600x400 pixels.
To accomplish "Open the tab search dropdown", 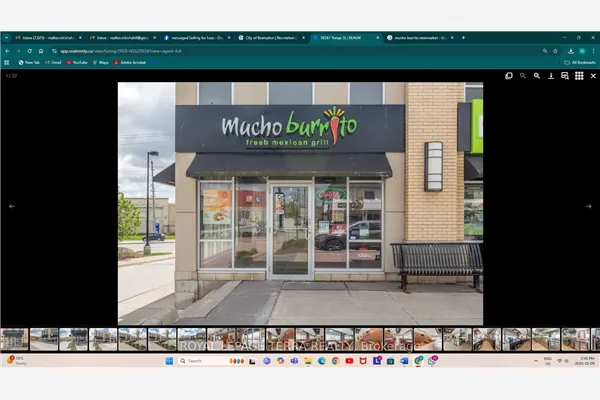I will tap(7, 38).
